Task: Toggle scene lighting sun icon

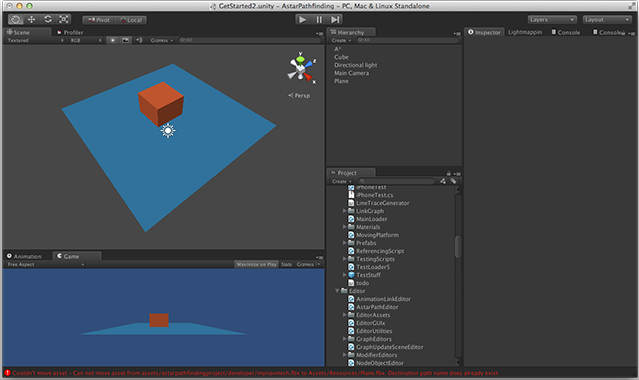Action: point(112,40)
